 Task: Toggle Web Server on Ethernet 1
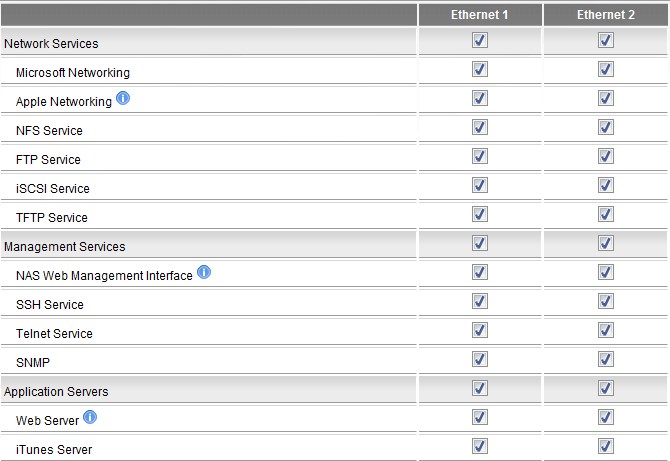[480, 417]
